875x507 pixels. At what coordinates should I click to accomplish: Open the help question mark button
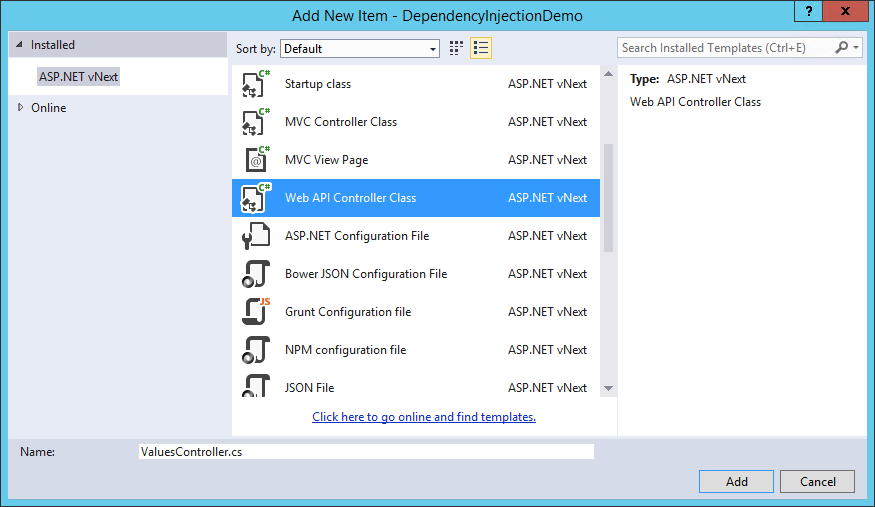(809, 11)
